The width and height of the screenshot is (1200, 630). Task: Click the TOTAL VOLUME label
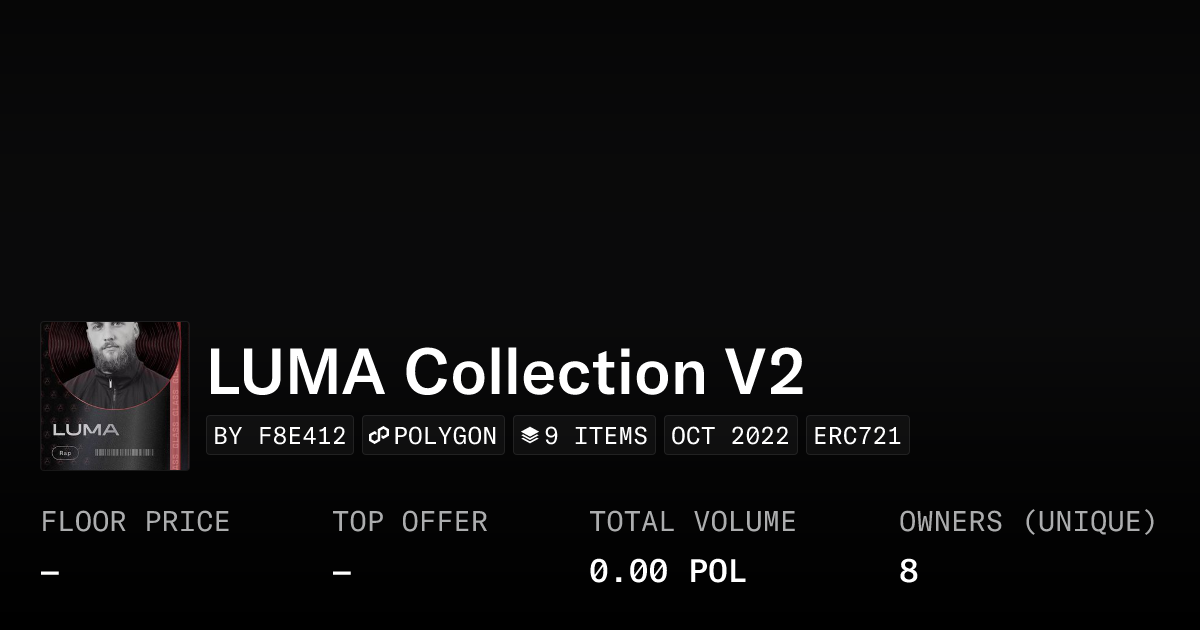coord(692,522)
